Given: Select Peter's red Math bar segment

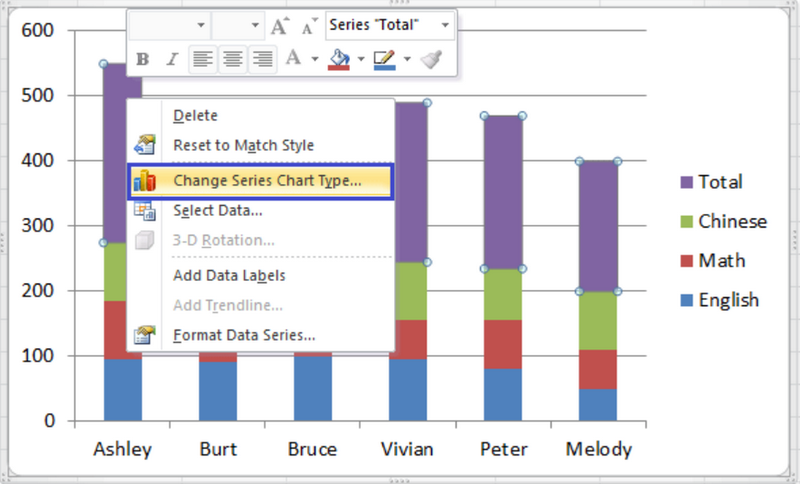Looking at the screenshot, I should coord(503,344).
